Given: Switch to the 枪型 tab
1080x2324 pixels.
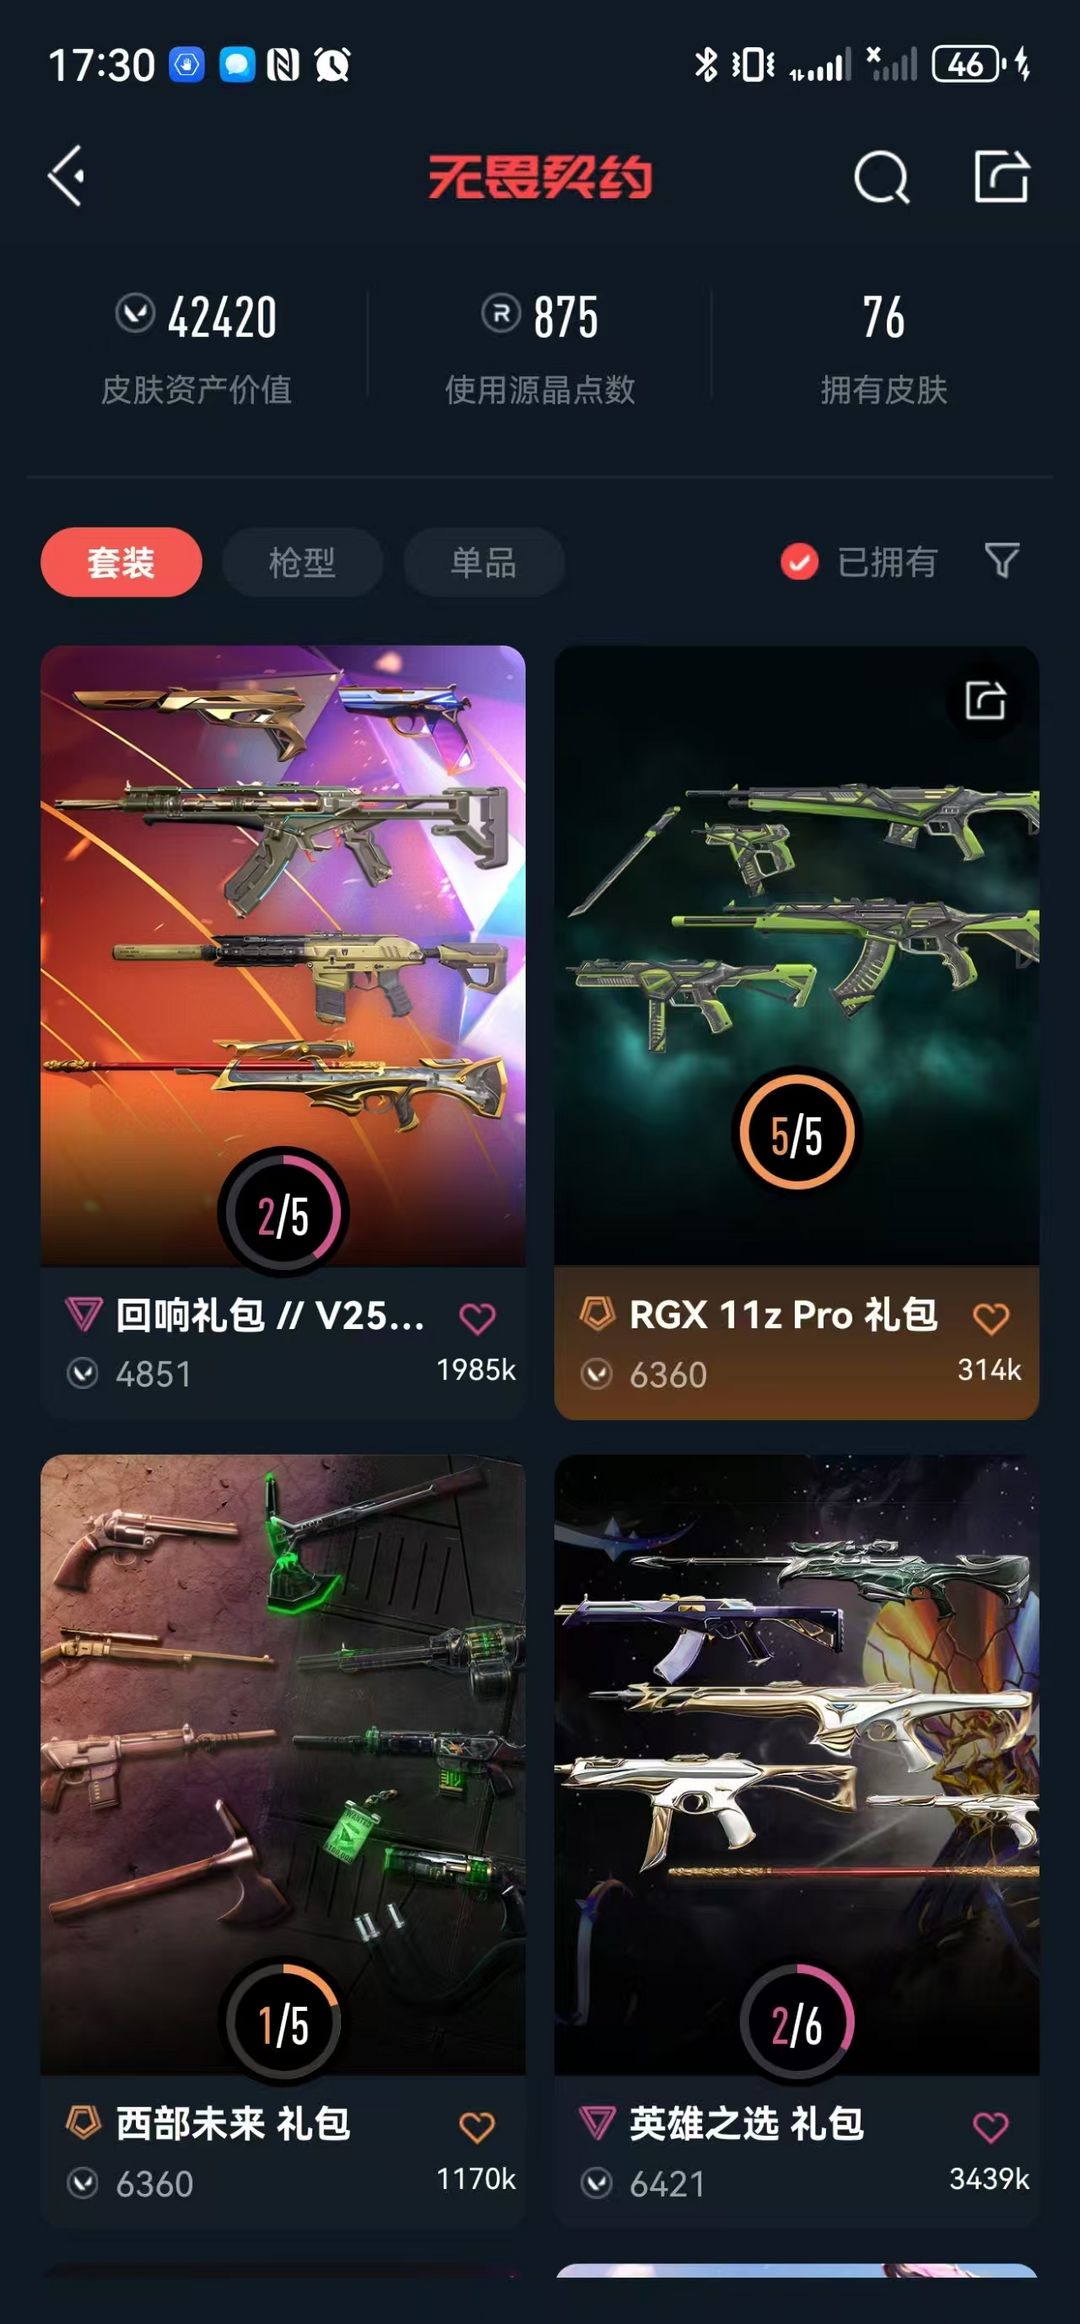Looking at the screenshot, I should click(302, 562).
